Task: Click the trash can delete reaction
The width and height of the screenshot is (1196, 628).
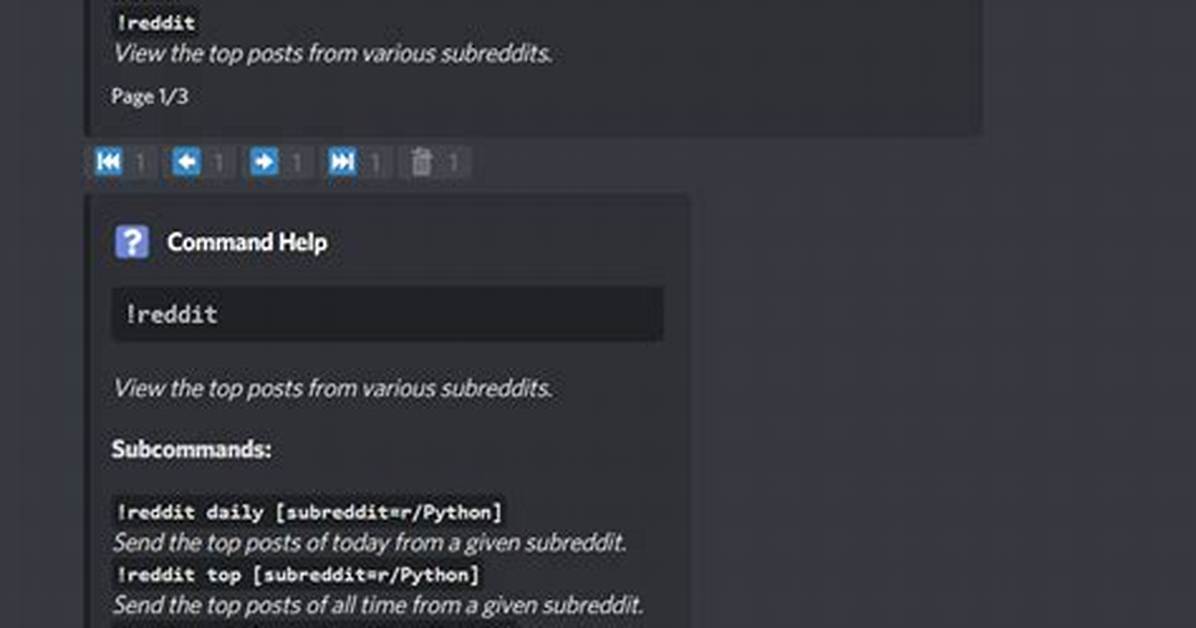Action: (x=421, y=162)
